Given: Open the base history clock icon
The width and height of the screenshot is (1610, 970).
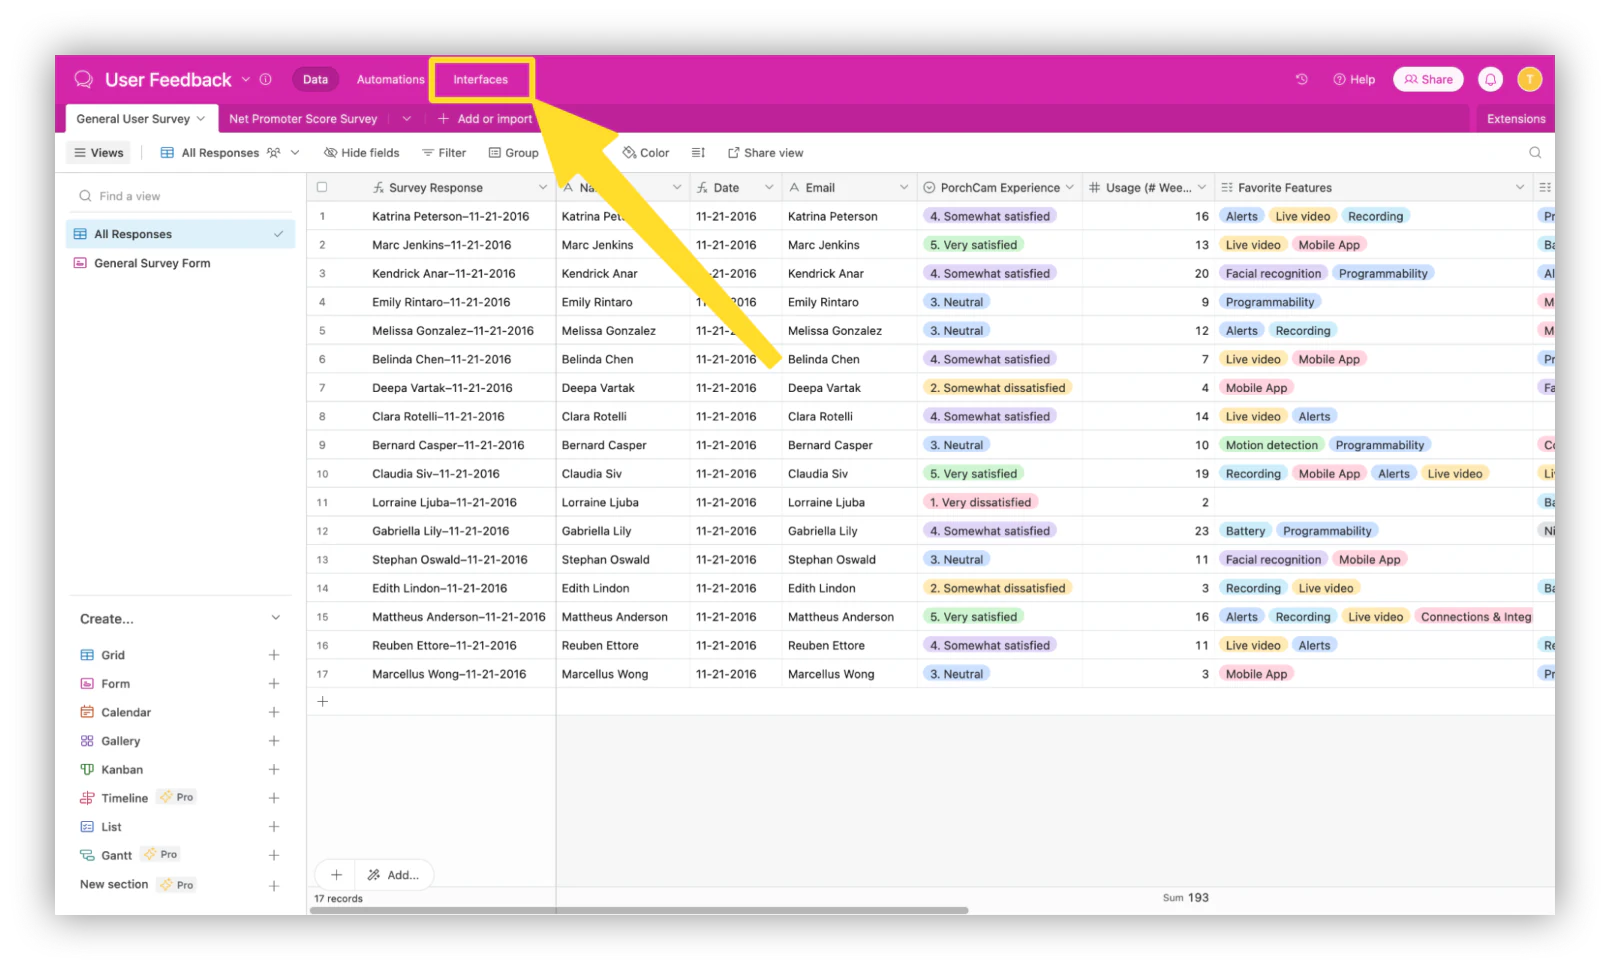Looking at the screenshot, I should tap(1301, 79).
